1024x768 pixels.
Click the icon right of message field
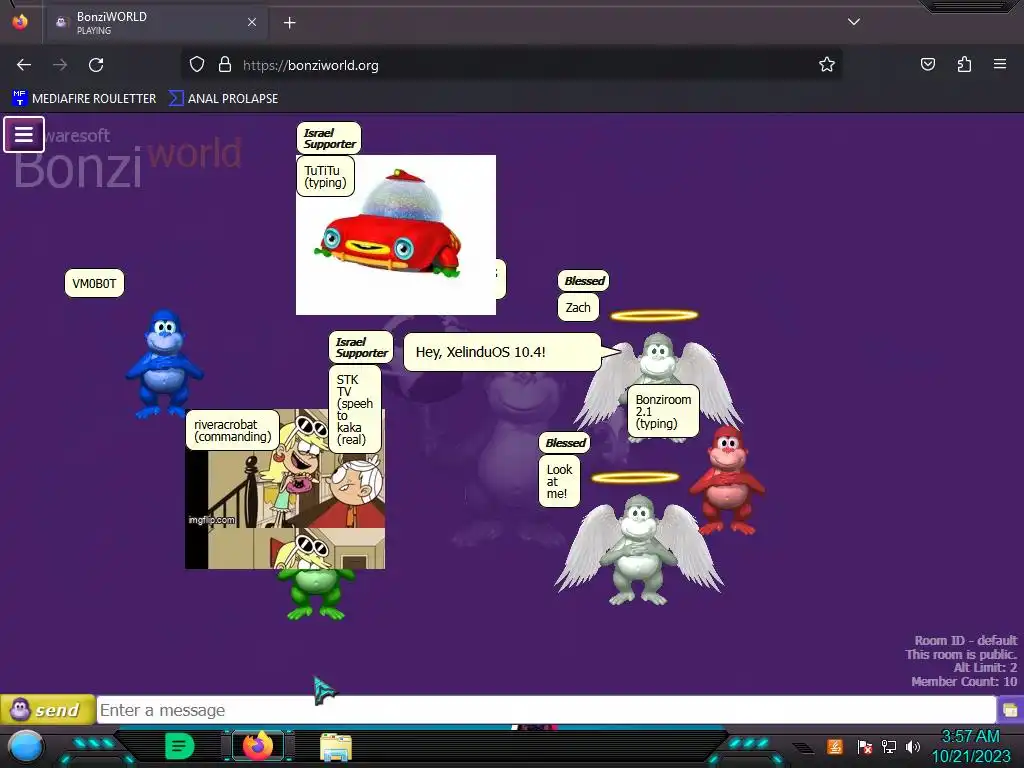1010,710
